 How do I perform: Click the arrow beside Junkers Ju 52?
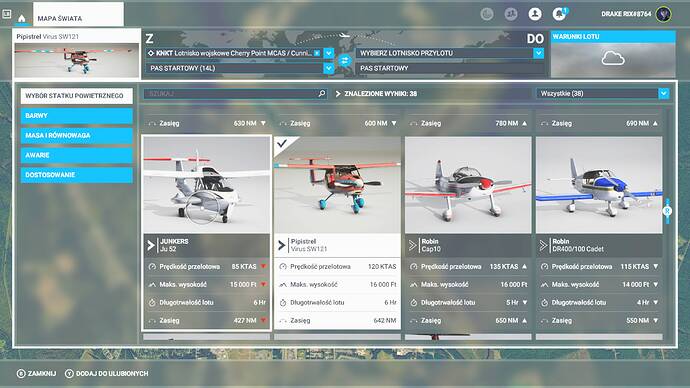[x=151, y=245]
